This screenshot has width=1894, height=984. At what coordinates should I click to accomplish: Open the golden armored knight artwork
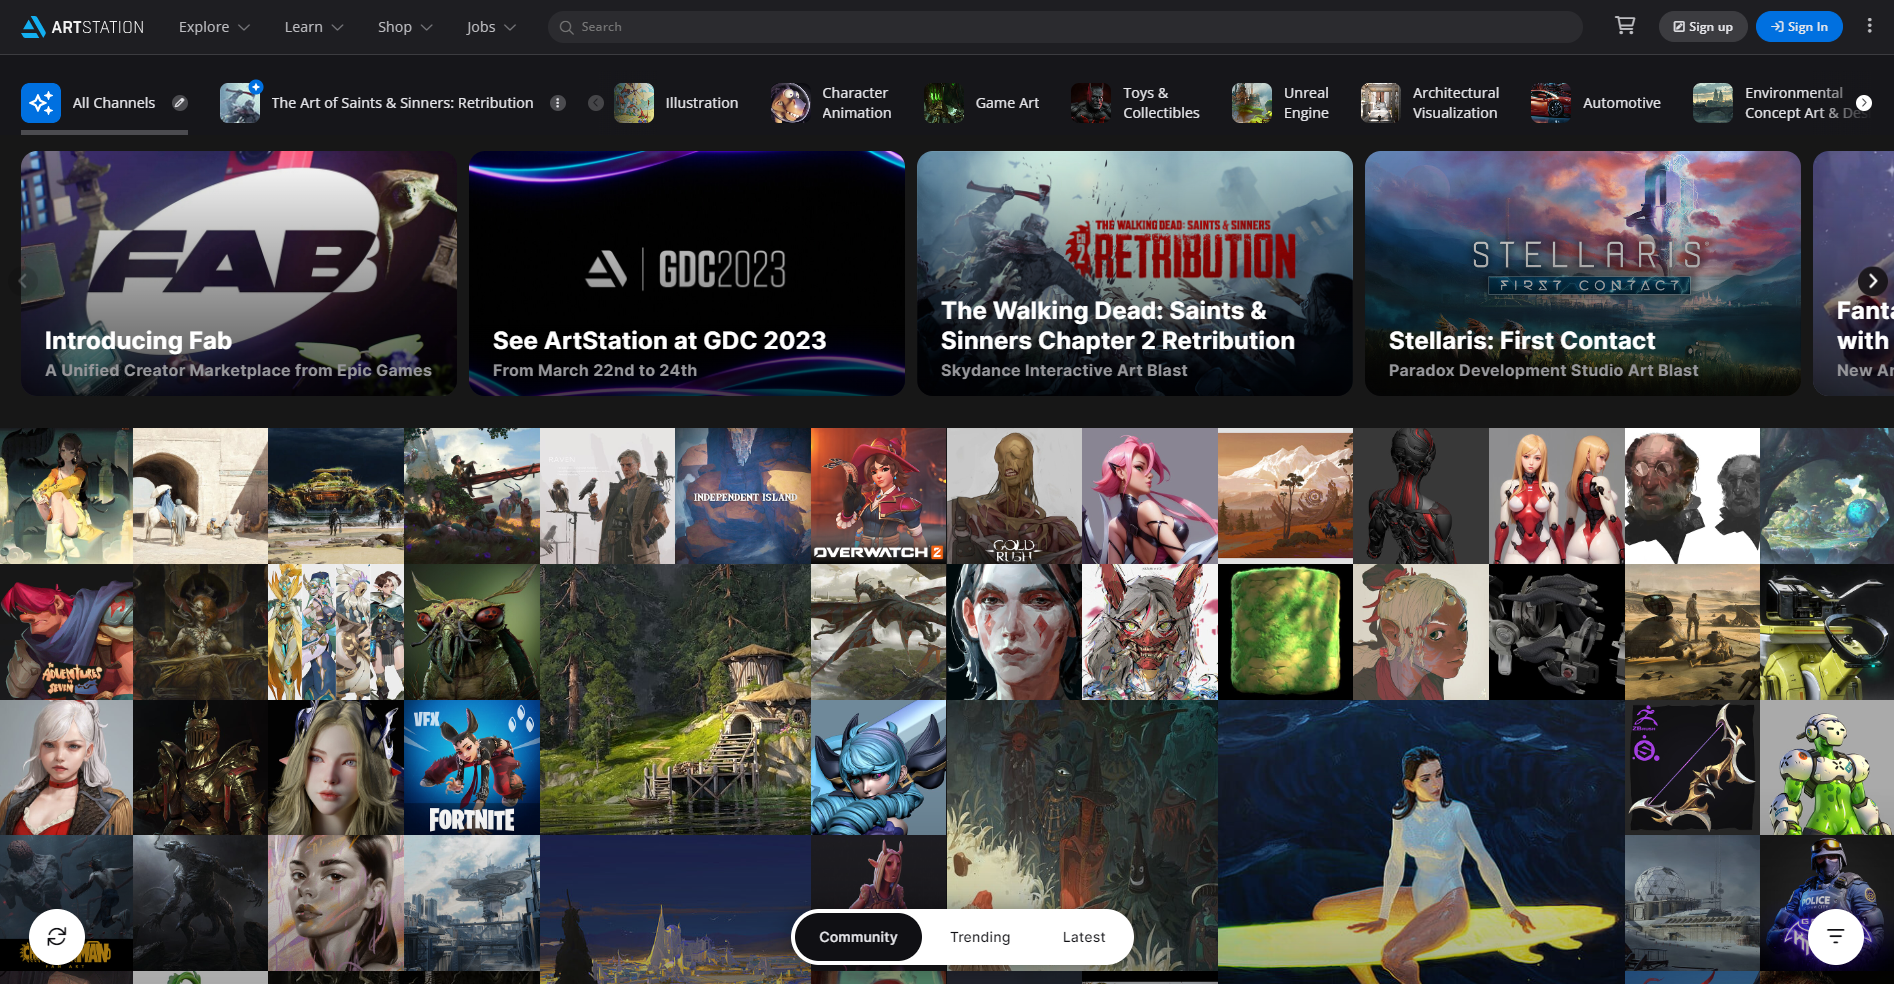tap(200, 767)
